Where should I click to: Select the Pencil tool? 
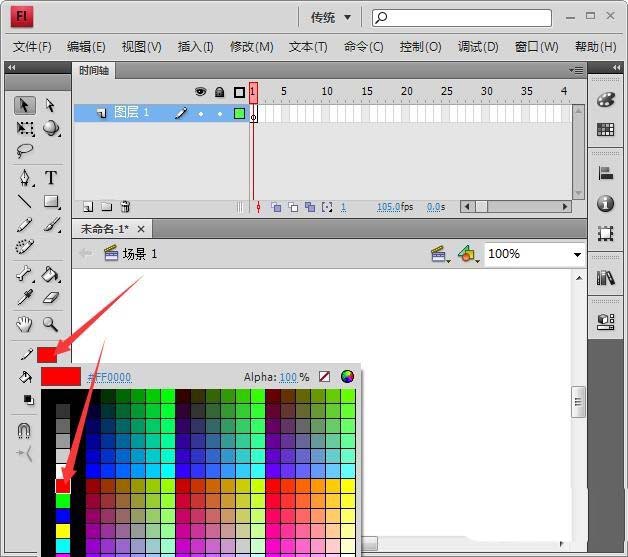(25, 225)
